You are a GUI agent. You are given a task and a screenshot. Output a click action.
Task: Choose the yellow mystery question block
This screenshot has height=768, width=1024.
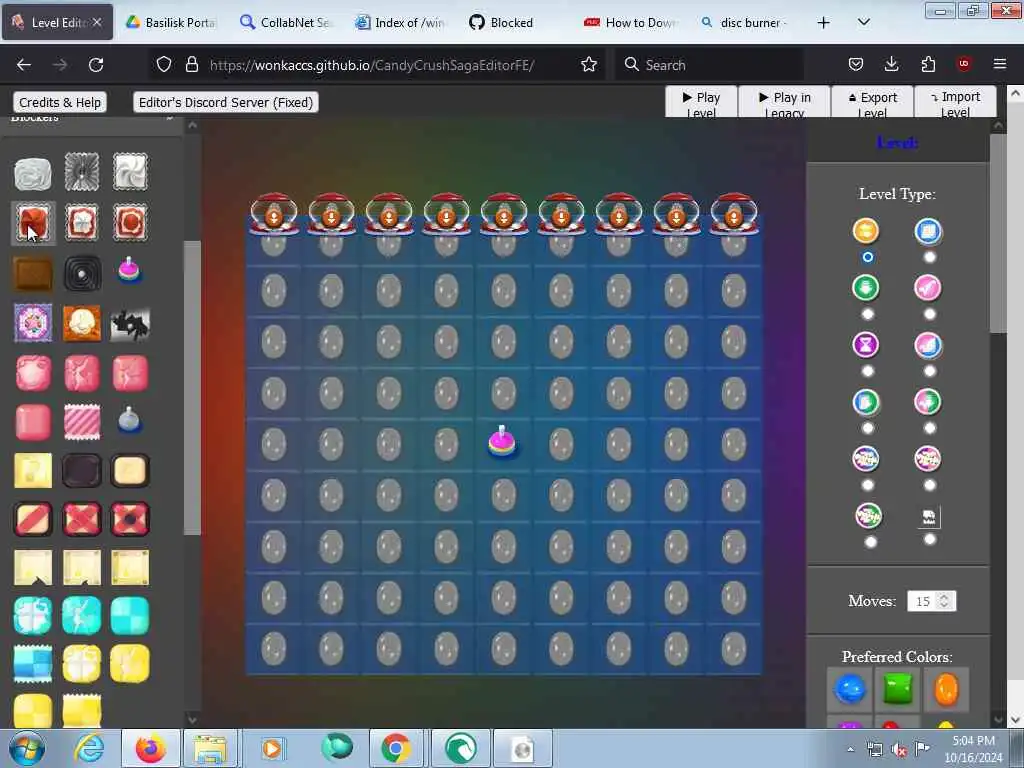(x=33, y=470)
